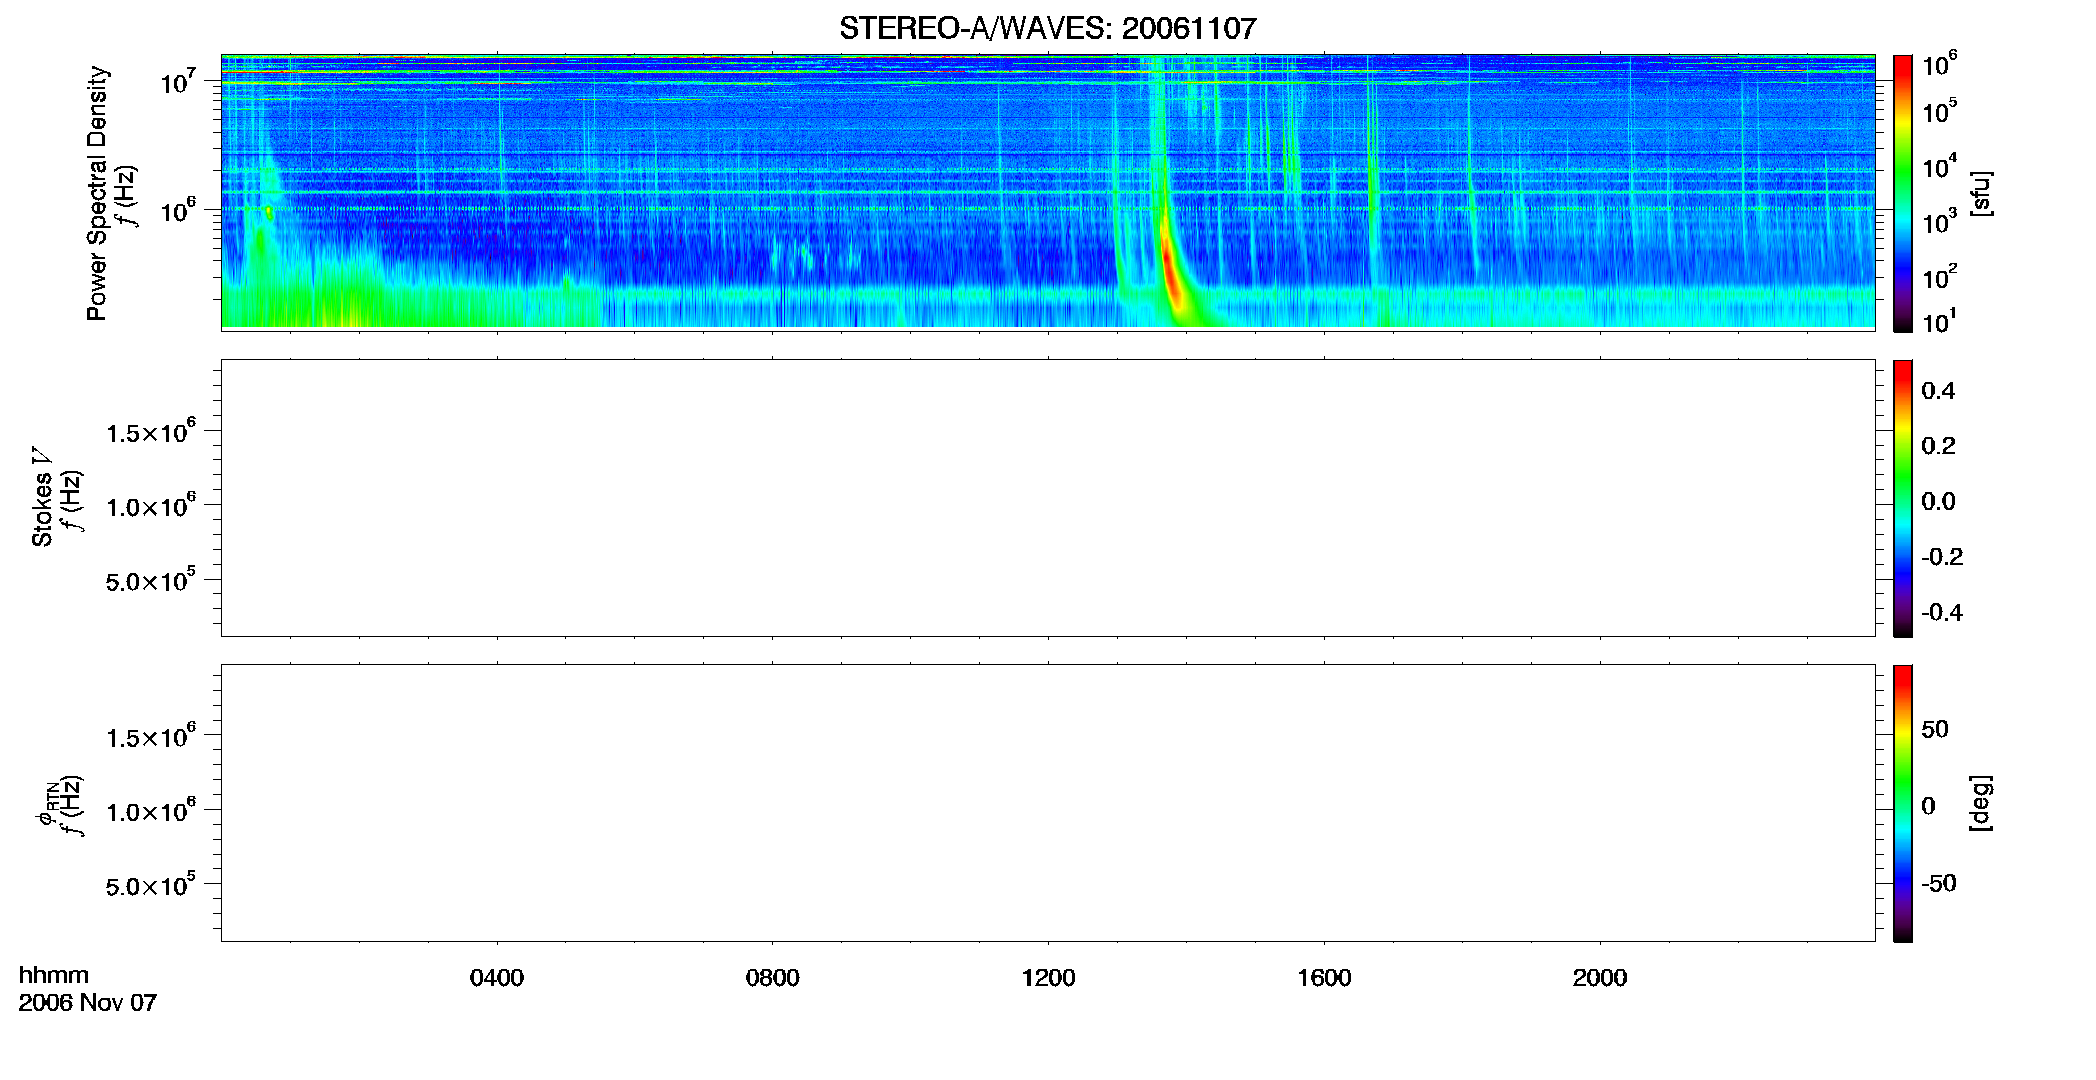Click the 1600 time tick label
The image size is (2096, 1080).
coord(1324,978)
